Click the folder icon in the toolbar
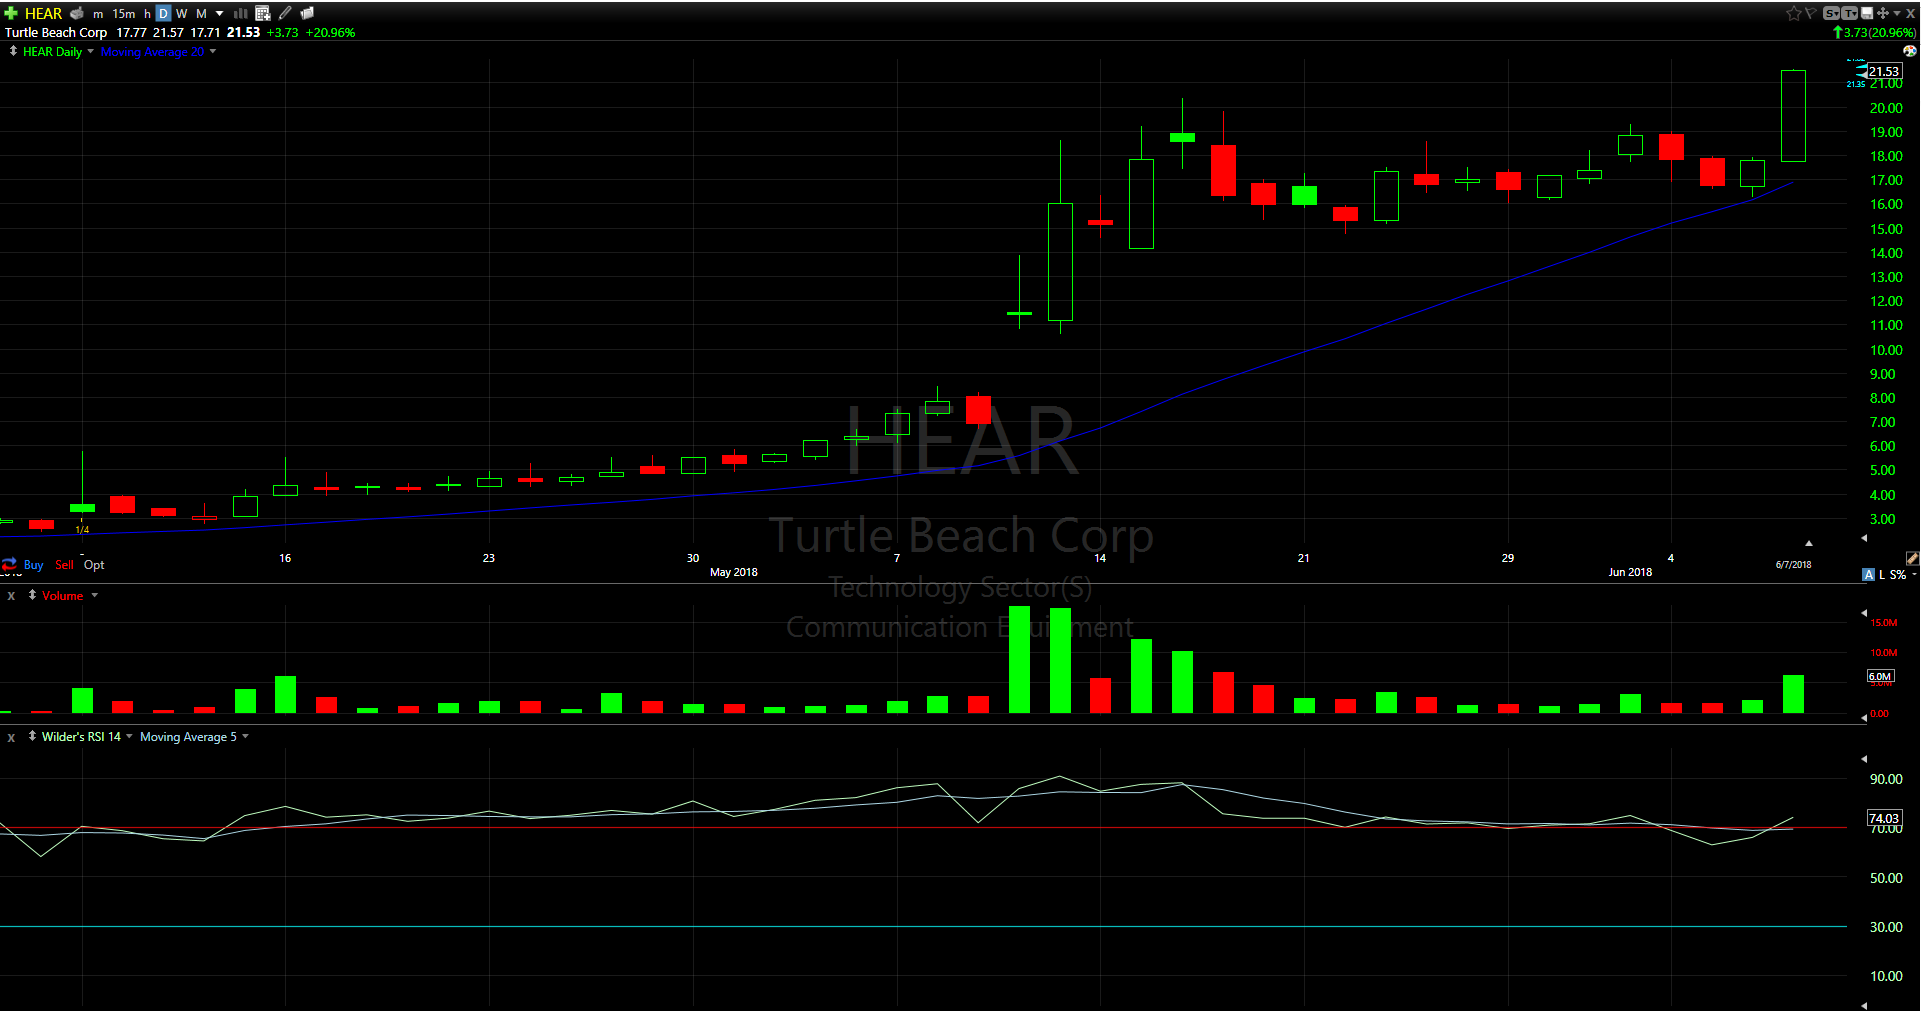Screen dimensions: 1921x1011 pos(307,13)
